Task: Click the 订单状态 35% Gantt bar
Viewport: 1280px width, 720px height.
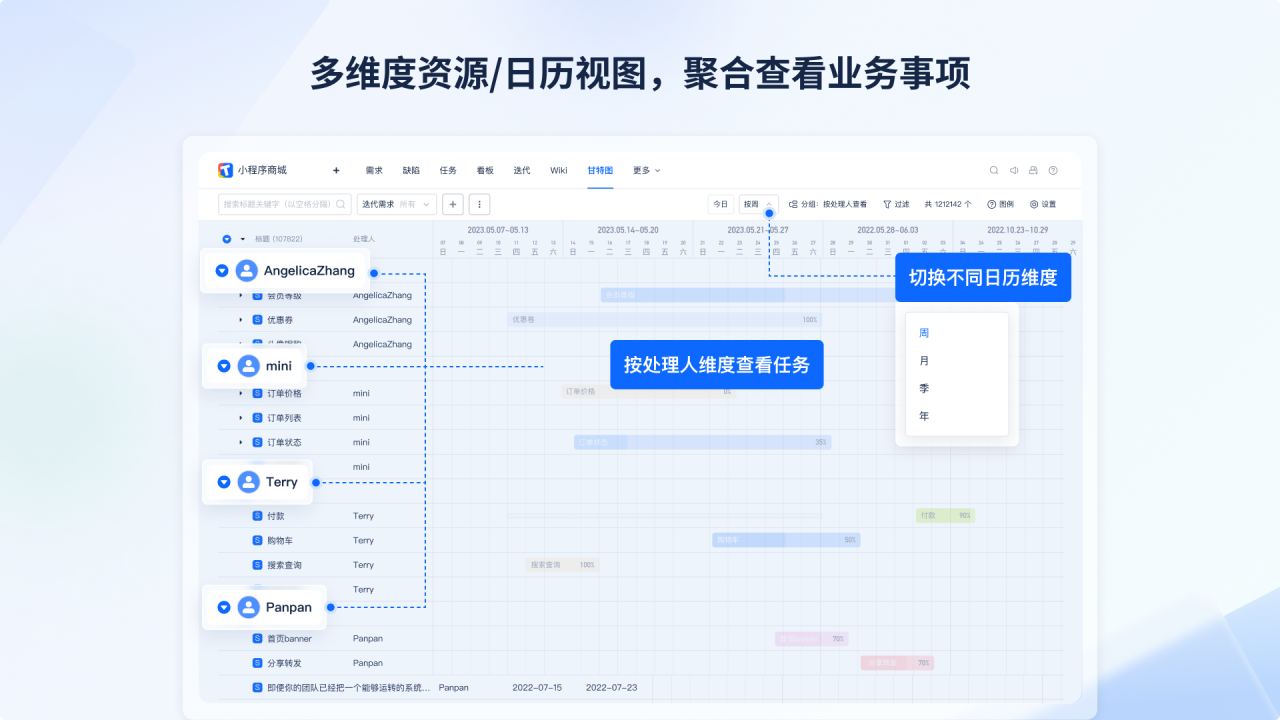Action: 702,442
